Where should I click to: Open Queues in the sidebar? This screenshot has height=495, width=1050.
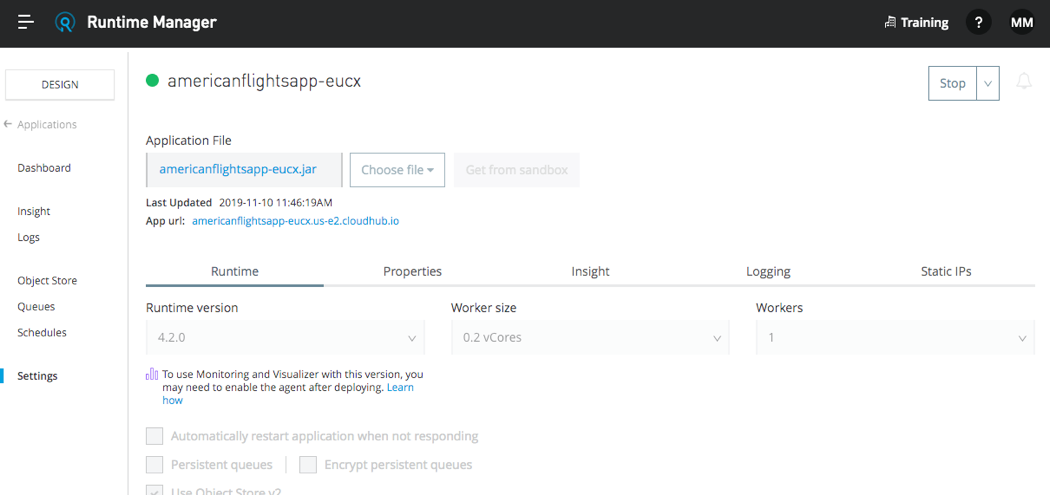(x=36, y=307)
